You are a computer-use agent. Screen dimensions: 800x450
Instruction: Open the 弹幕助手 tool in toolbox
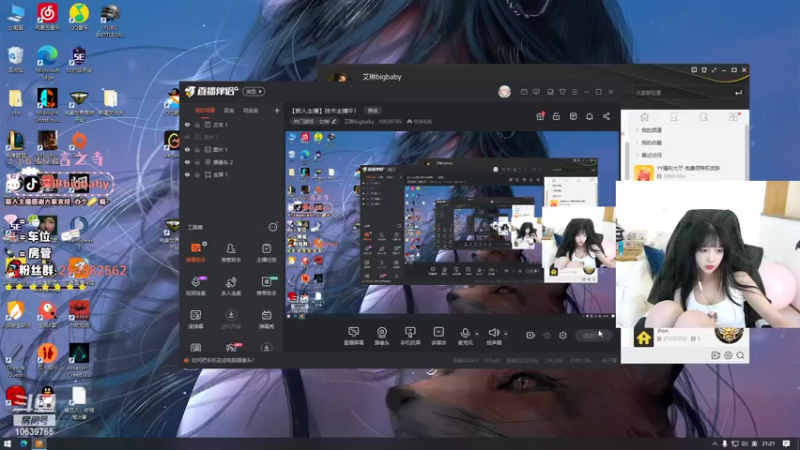(x=195, y=252)
